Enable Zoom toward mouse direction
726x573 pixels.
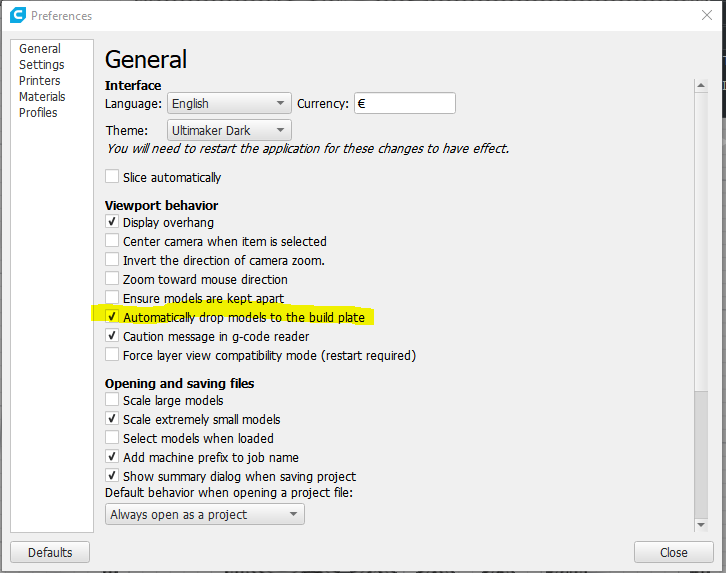click(x=112, y=278)
